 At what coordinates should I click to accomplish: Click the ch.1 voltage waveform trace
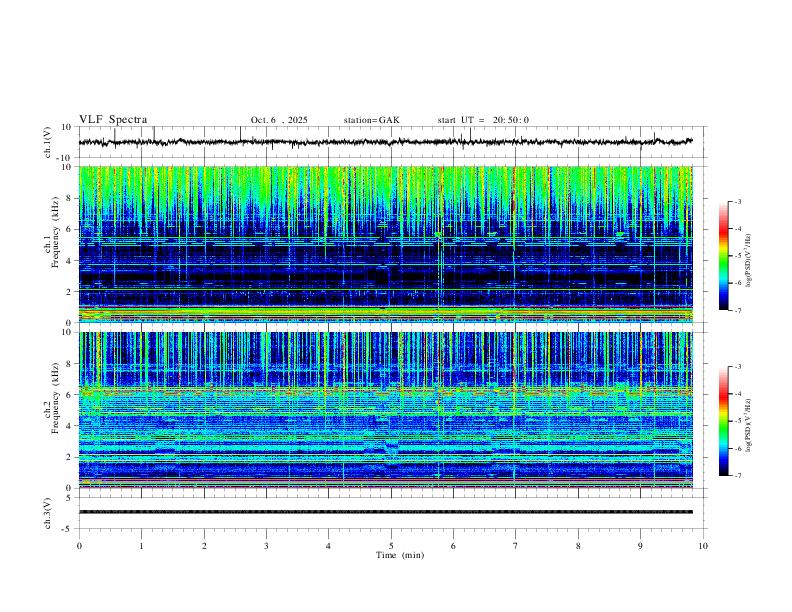tap(385, 142)
